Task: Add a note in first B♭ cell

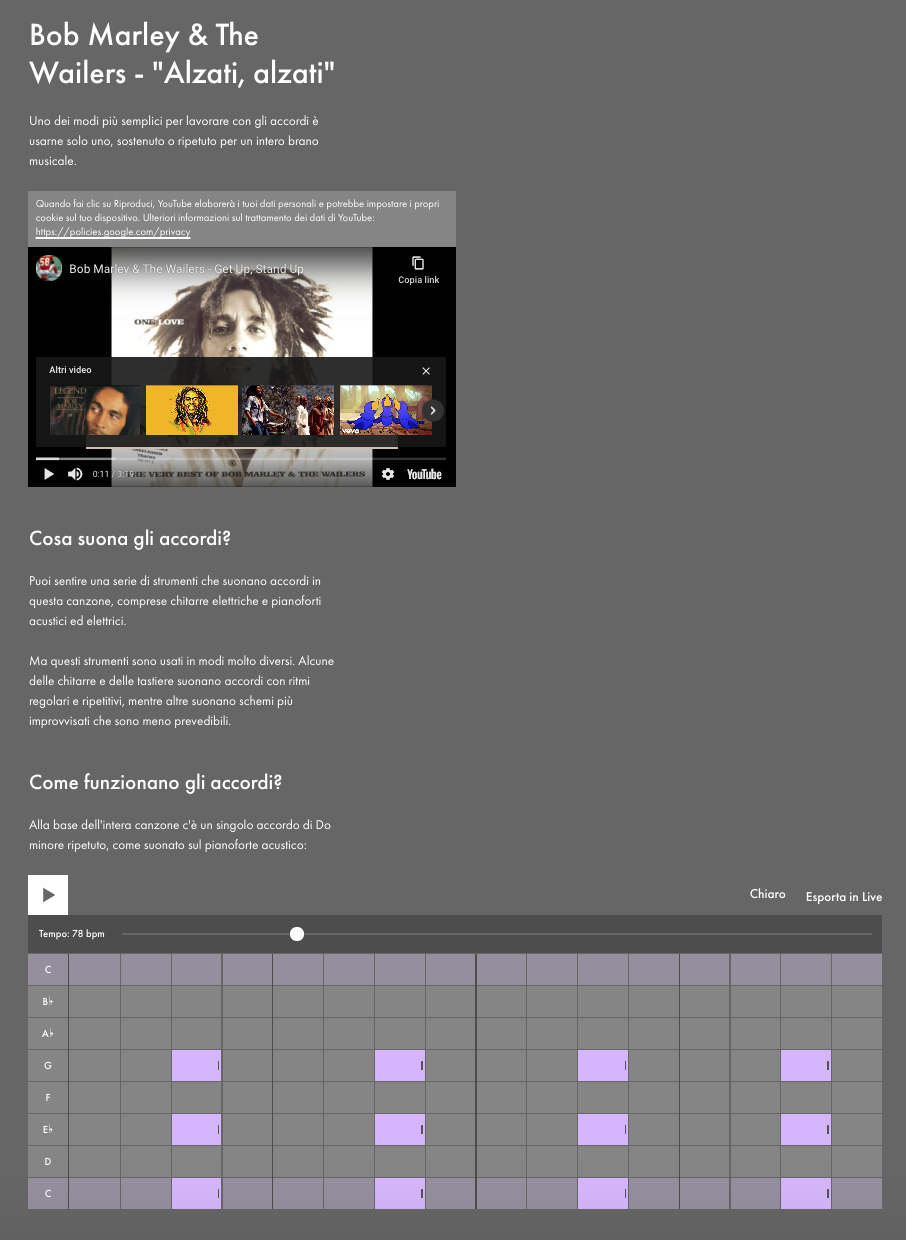Action: 95,1002
